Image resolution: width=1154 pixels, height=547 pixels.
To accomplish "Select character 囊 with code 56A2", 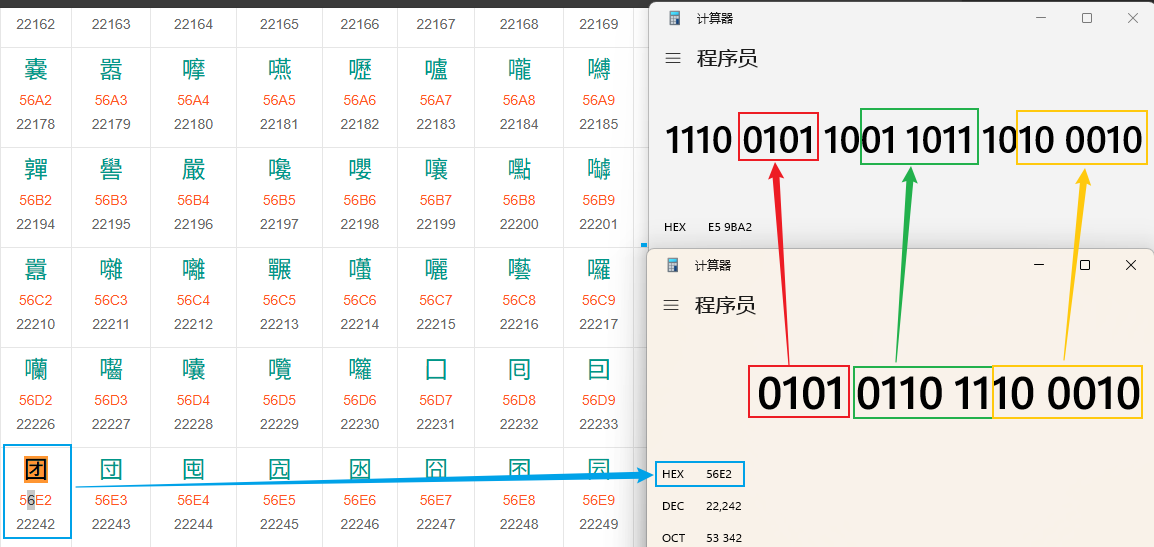I will [36, 69].
